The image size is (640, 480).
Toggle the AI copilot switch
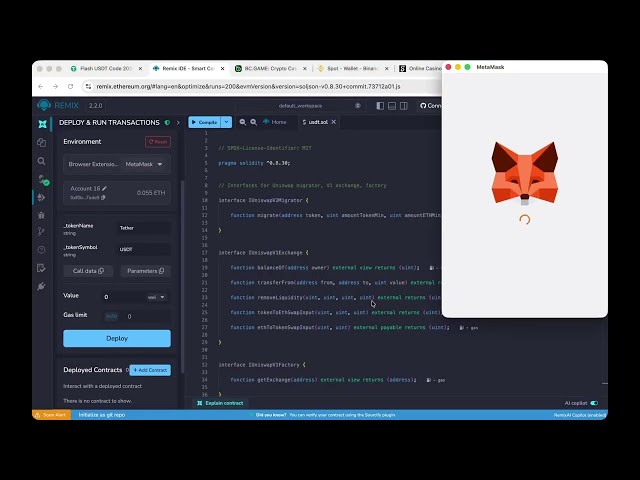click(x=594, y=403)
